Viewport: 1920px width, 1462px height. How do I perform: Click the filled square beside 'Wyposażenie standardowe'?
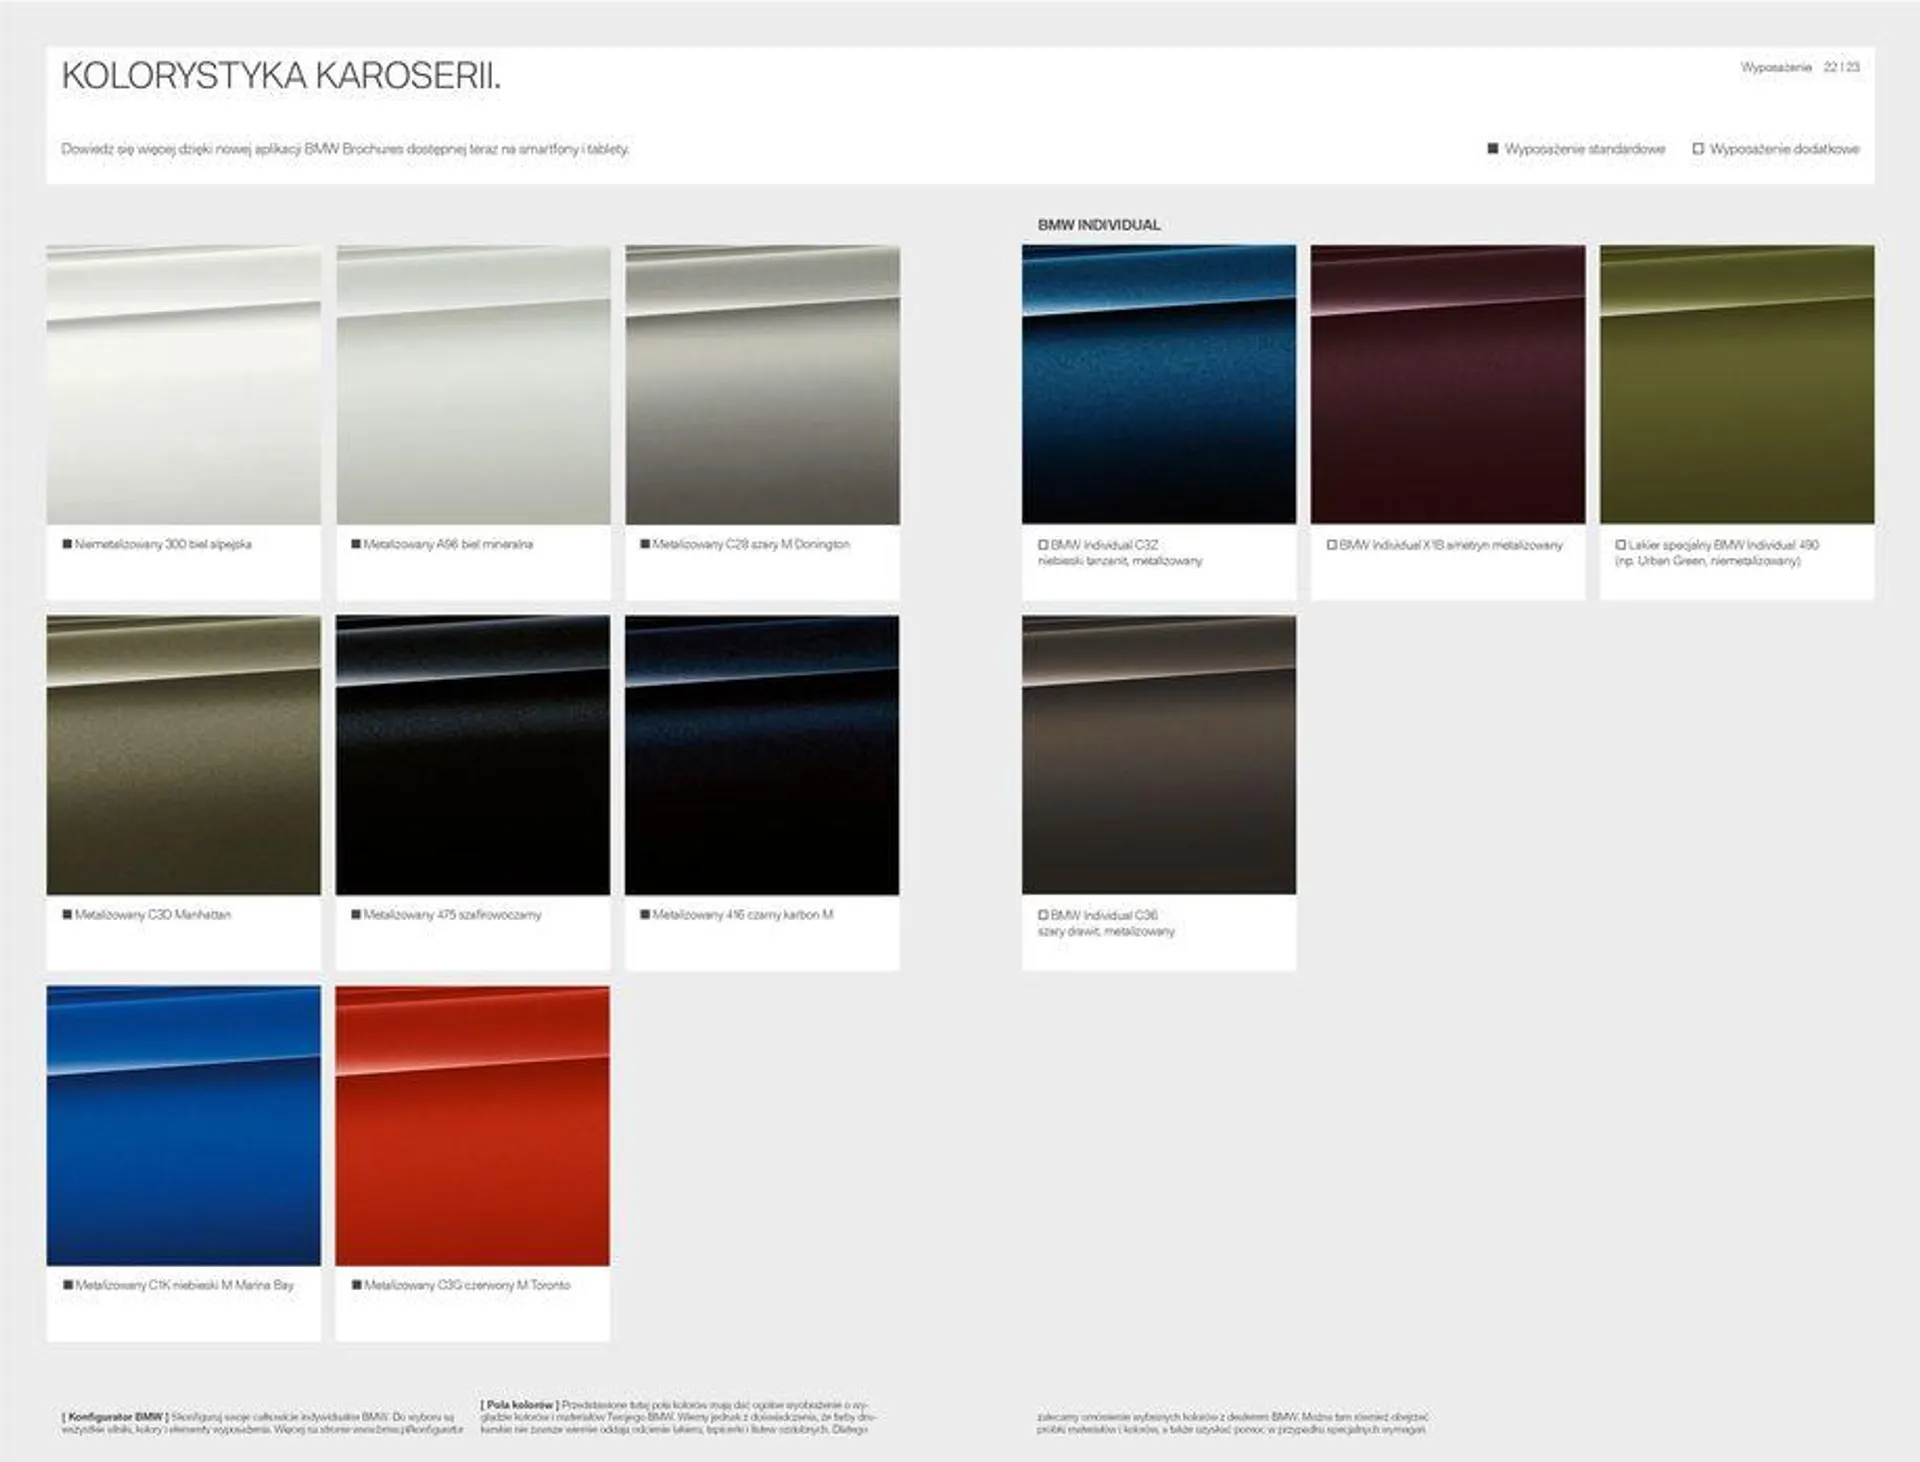coord(1493,149)
